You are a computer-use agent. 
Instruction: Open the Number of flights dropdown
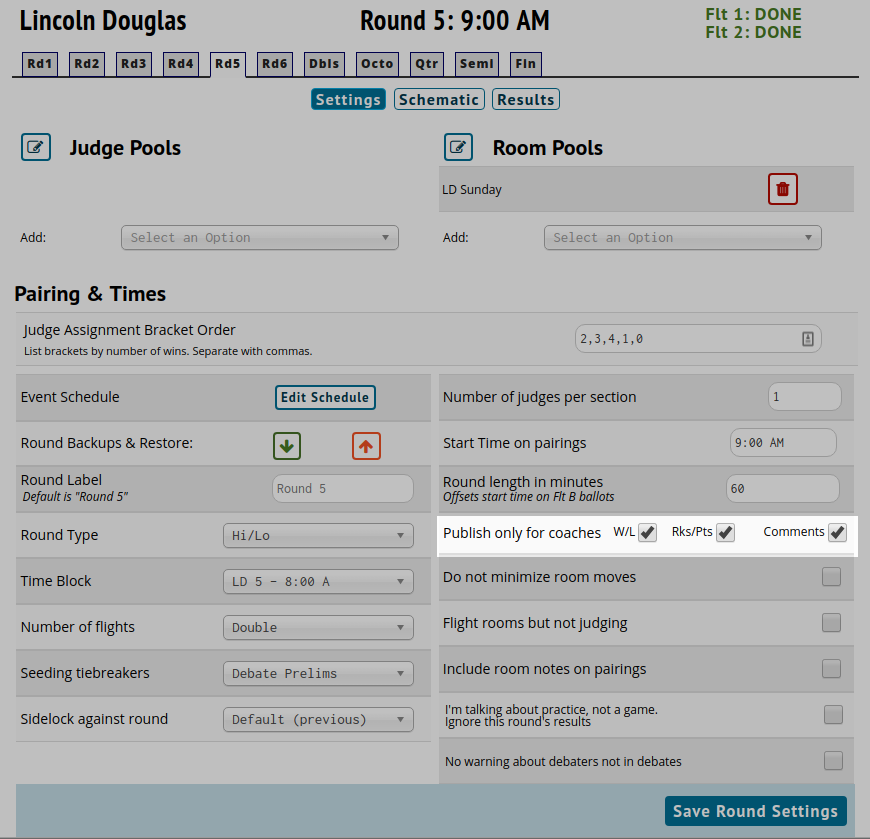click(318, 628)
